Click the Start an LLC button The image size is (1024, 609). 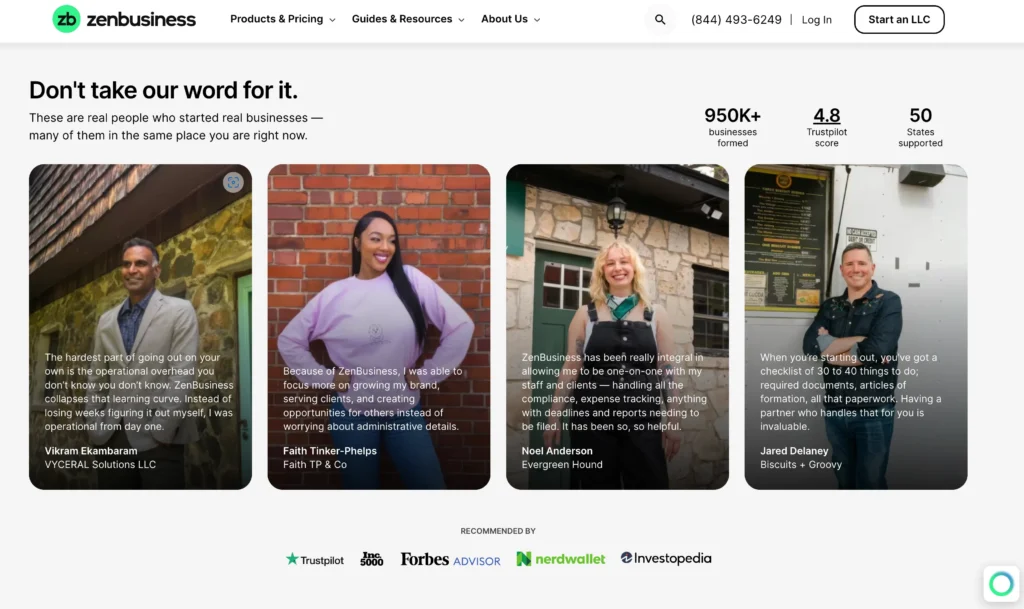(x=899, y=20)
